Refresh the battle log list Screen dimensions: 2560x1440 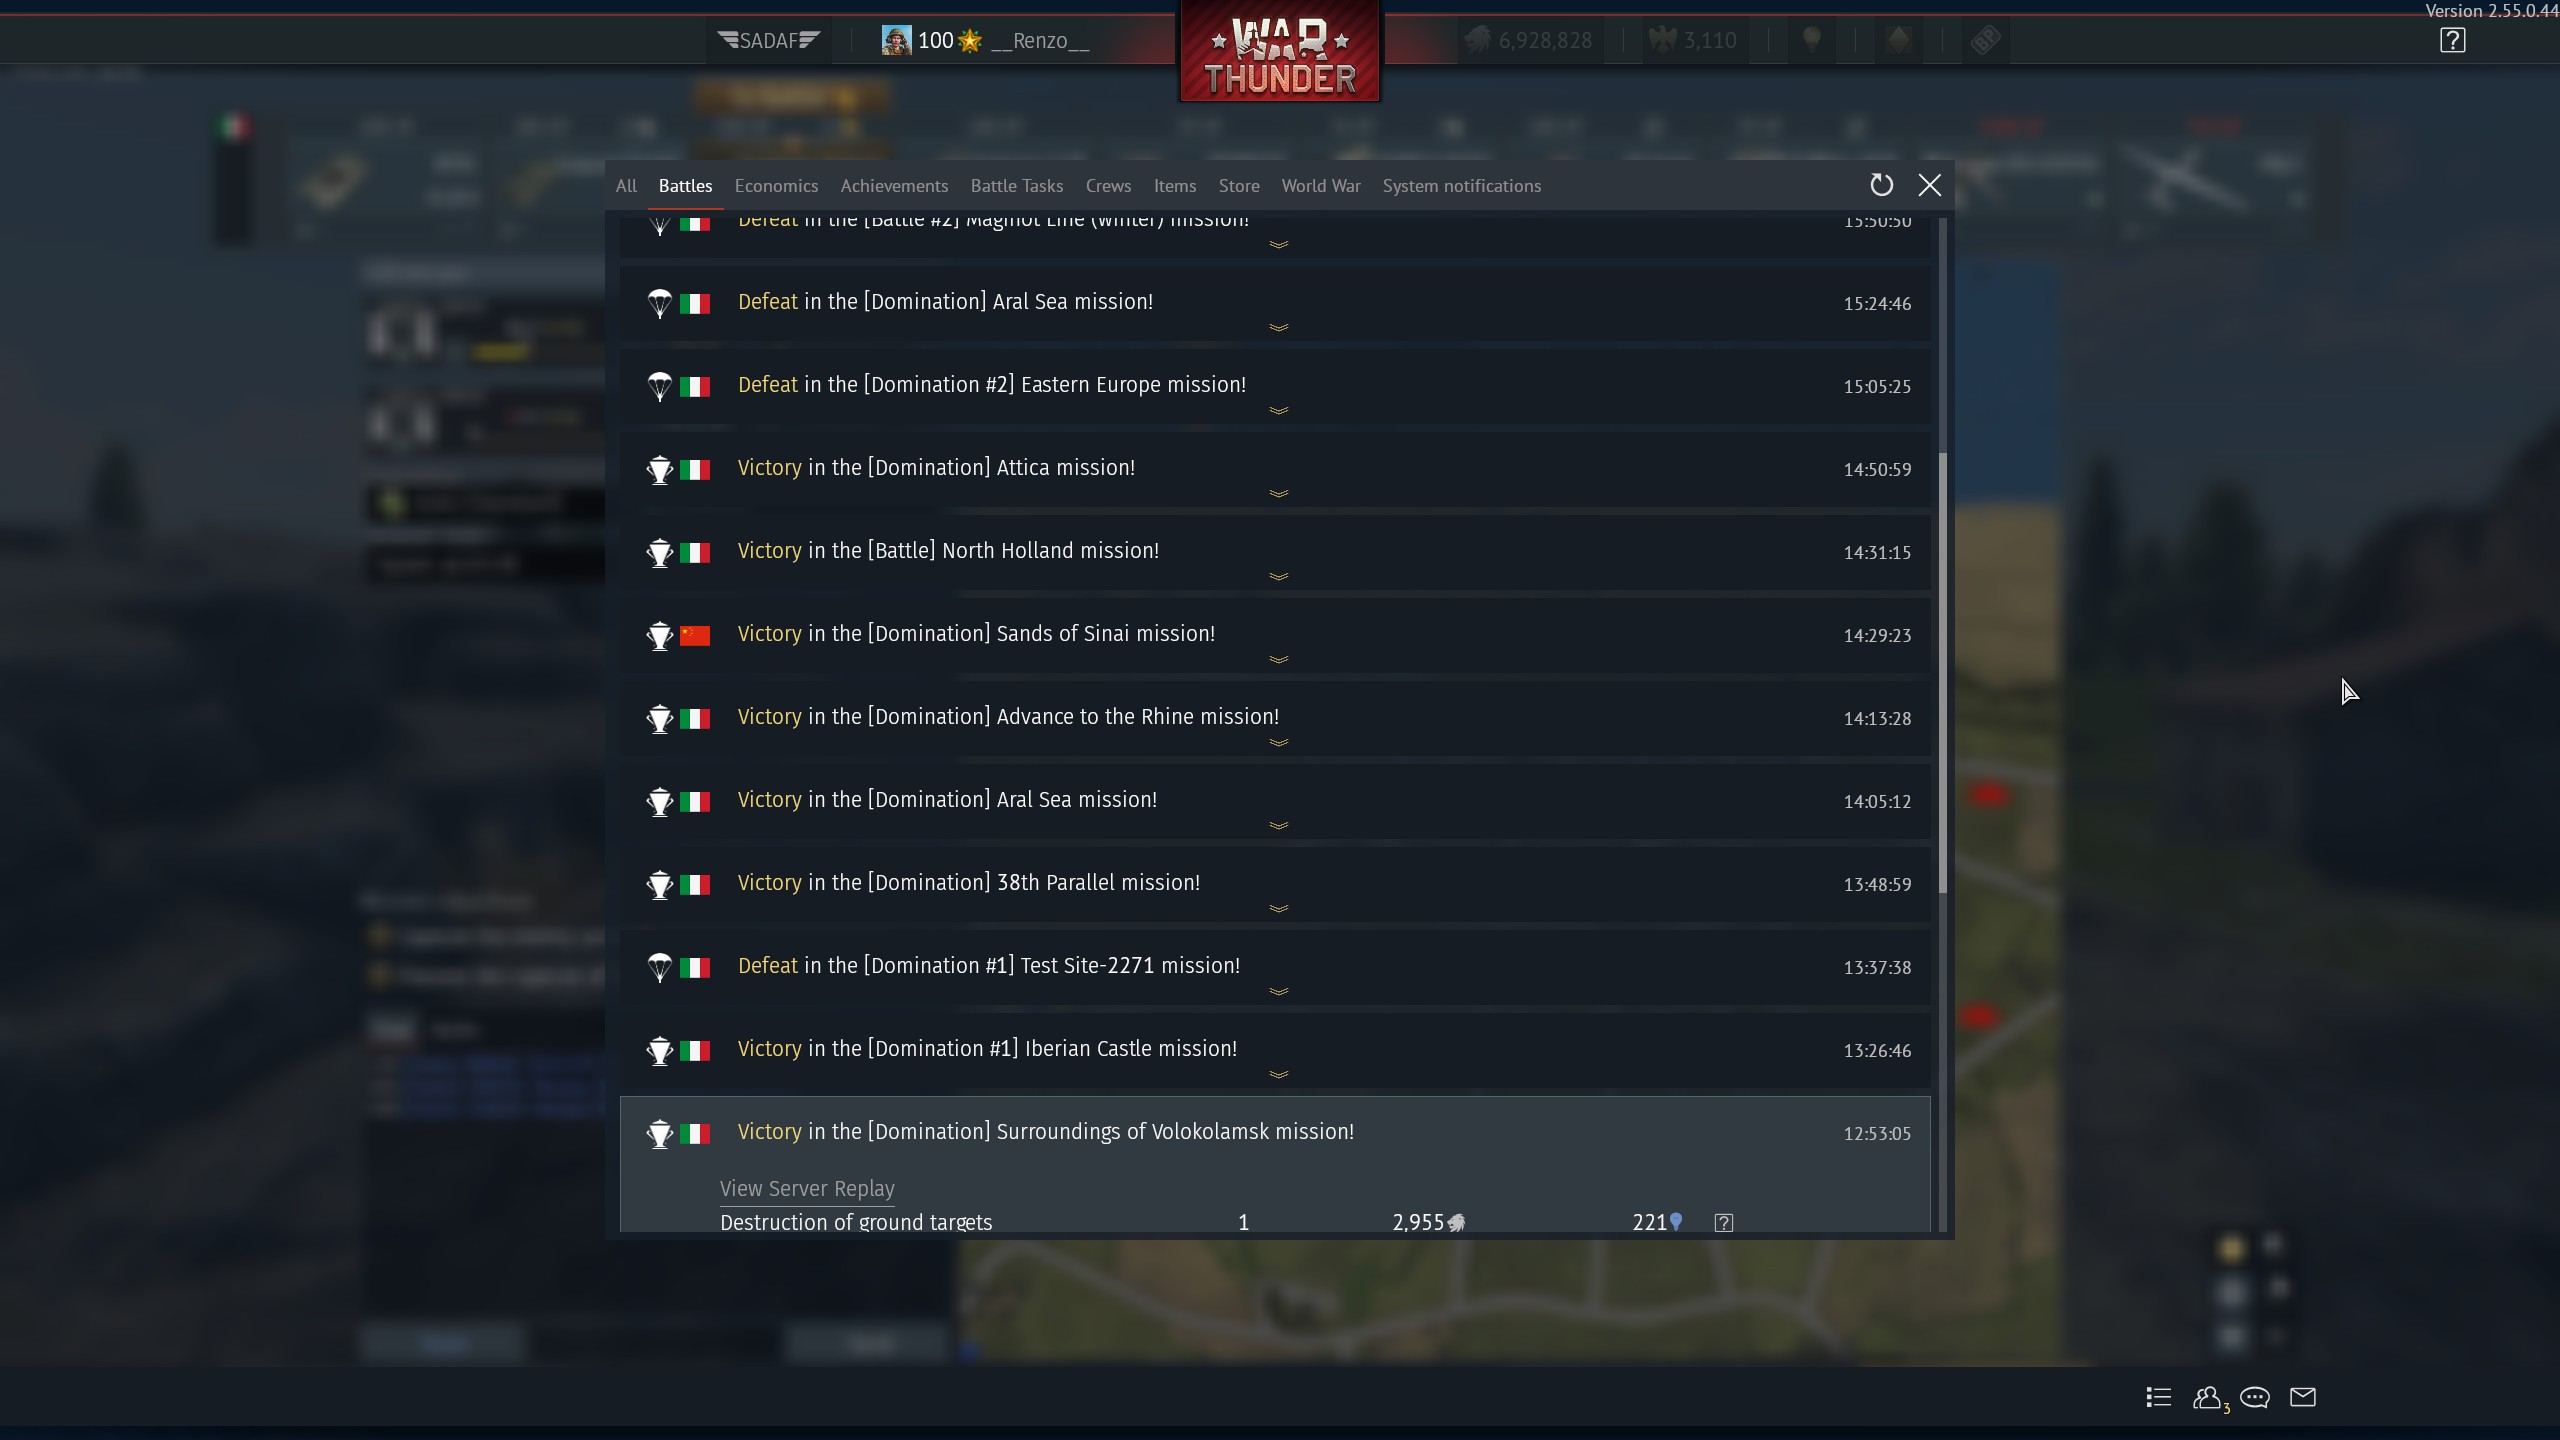coord(1881,185)
